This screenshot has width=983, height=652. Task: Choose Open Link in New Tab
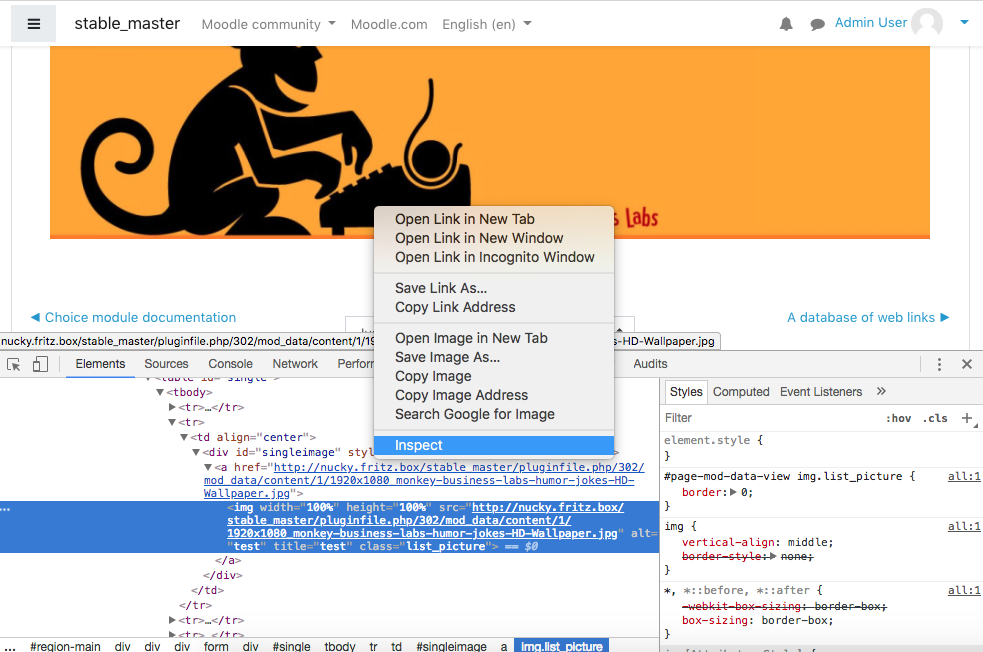pyautogui.click(x=465, y=219)
